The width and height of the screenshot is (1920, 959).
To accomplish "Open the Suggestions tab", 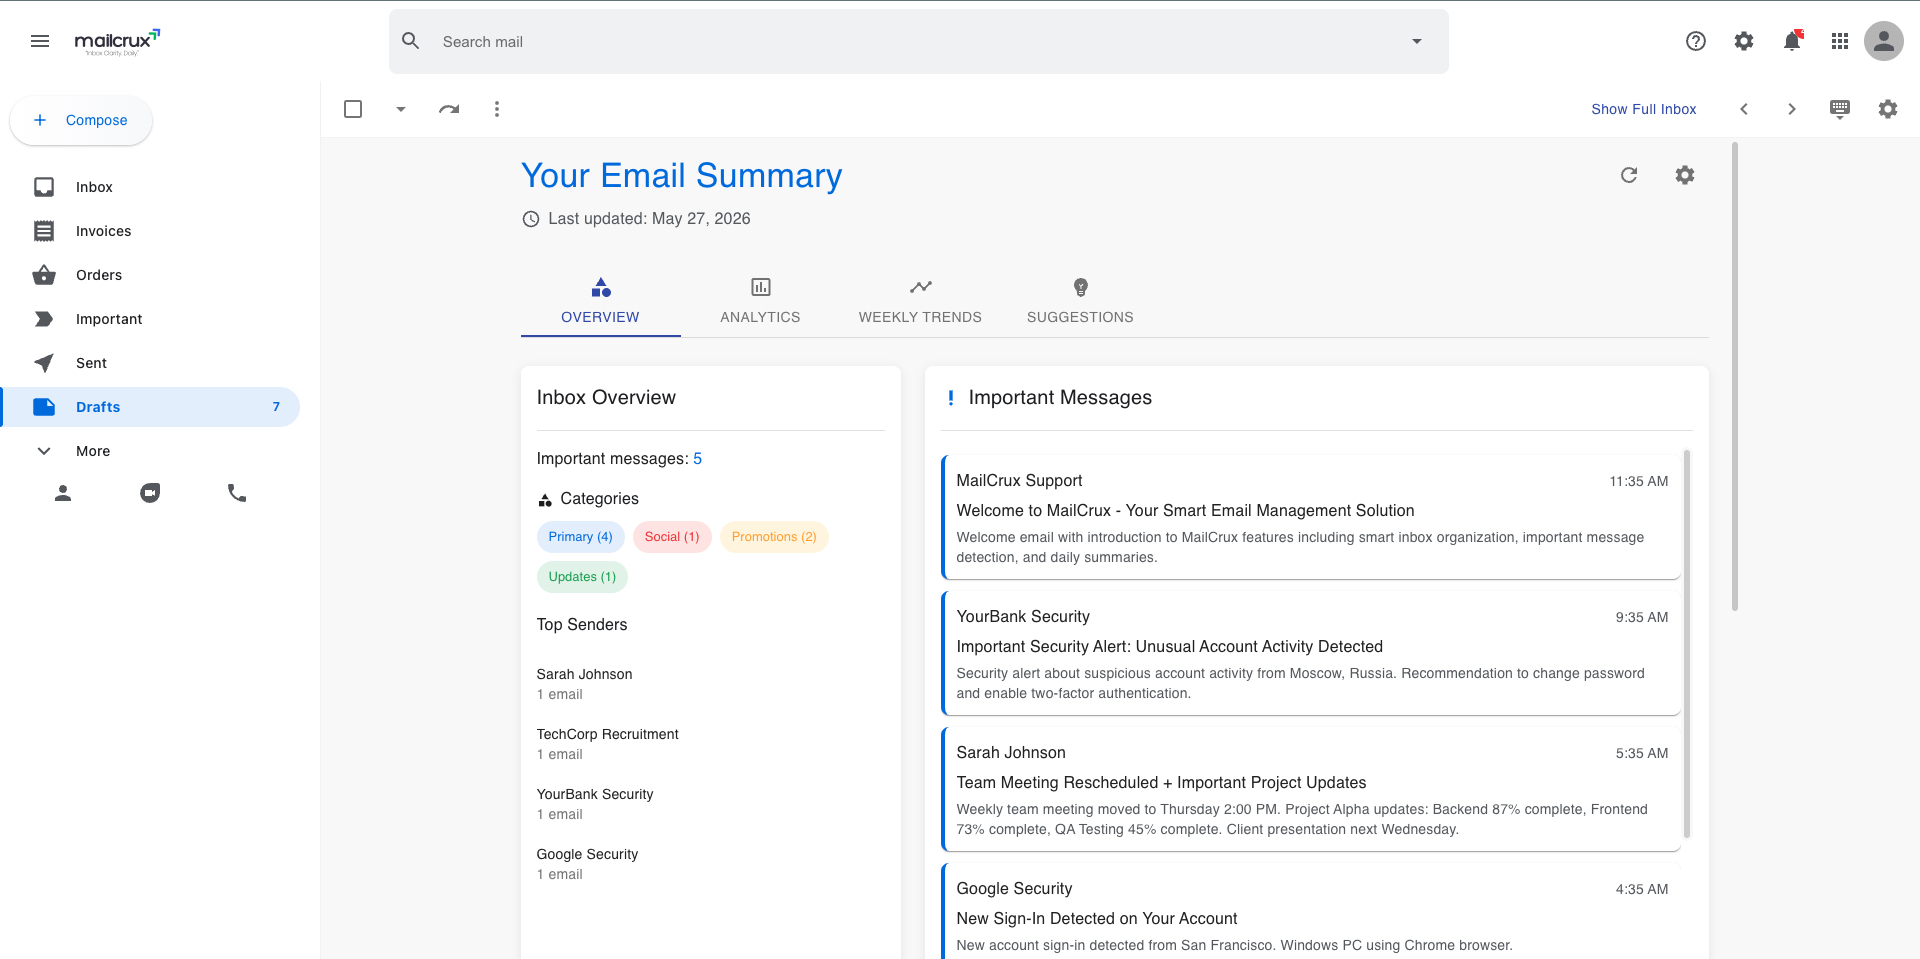I will tap(1080, 301).
